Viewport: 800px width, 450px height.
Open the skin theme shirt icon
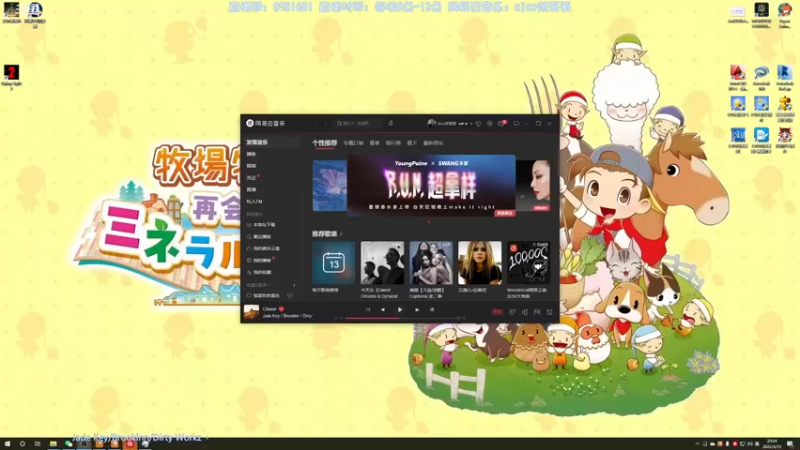coord(479,123)
